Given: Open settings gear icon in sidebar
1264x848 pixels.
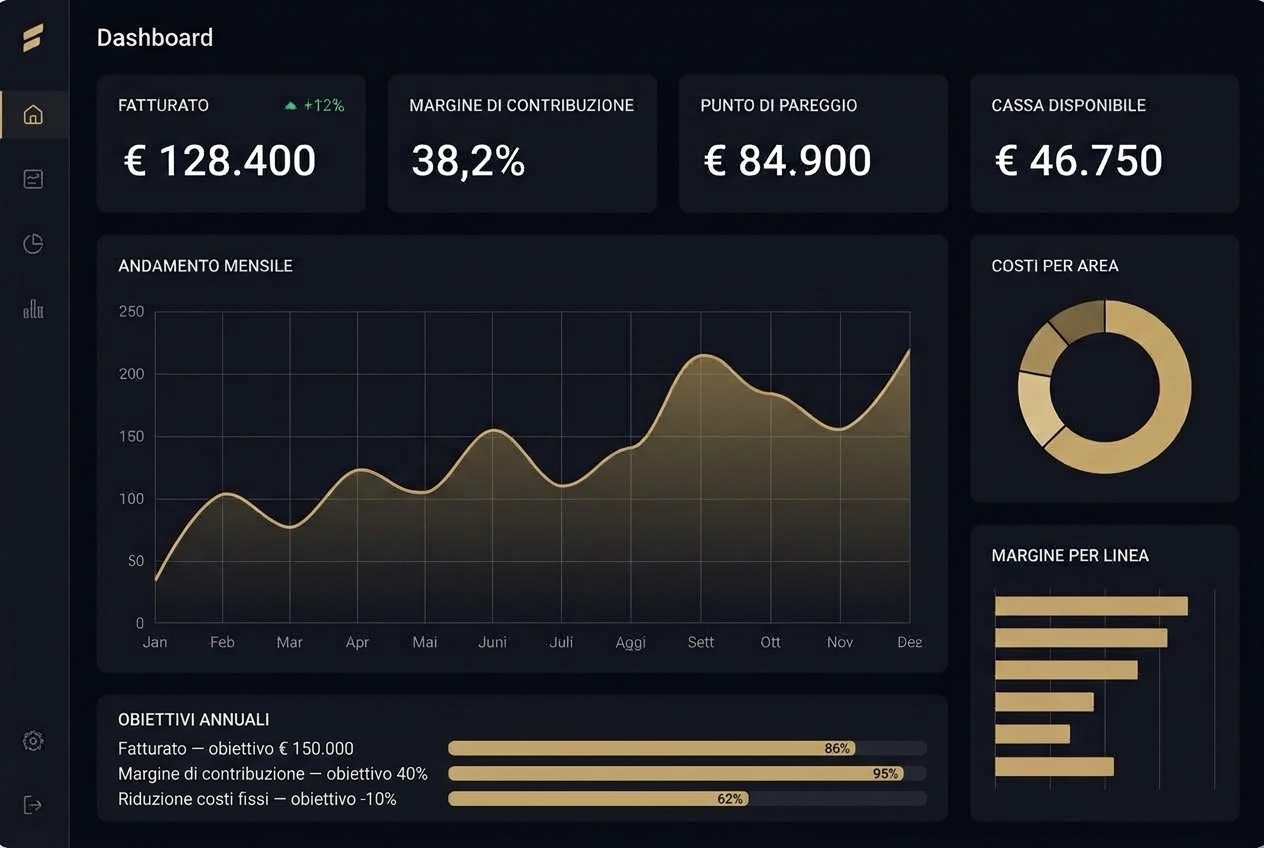Looking at the screenshot, I should (x=33, y=741).
